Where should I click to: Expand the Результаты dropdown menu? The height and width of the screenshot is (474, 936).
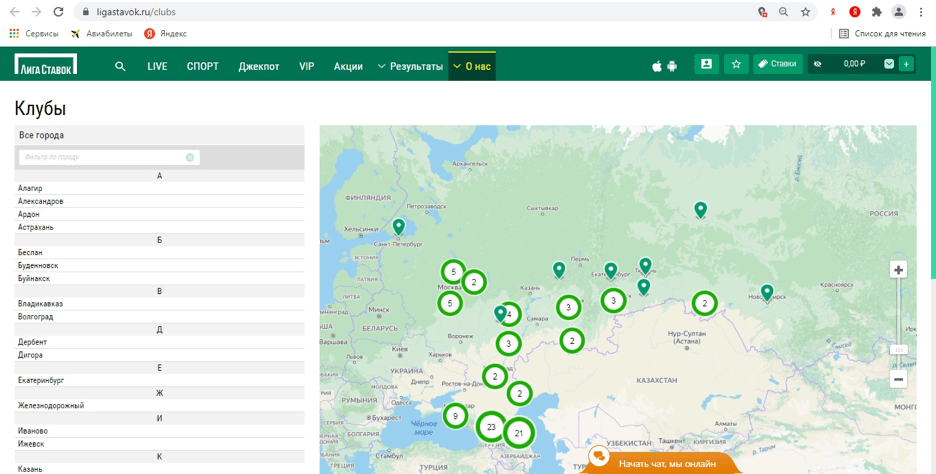(x=410, y=66)
